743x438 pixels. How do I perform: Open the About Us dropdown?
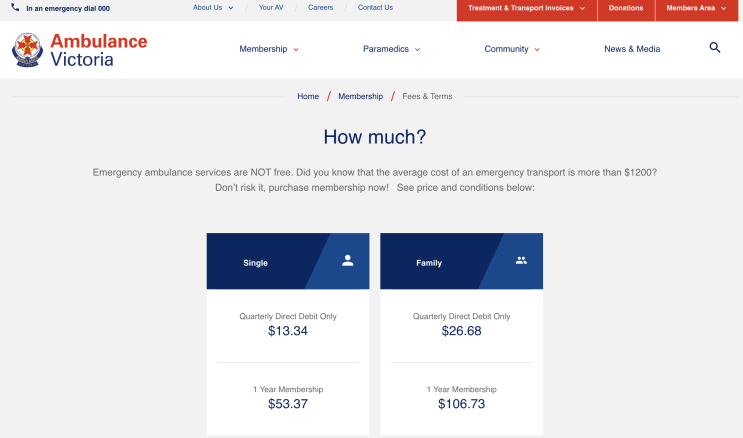pos(213,7)
